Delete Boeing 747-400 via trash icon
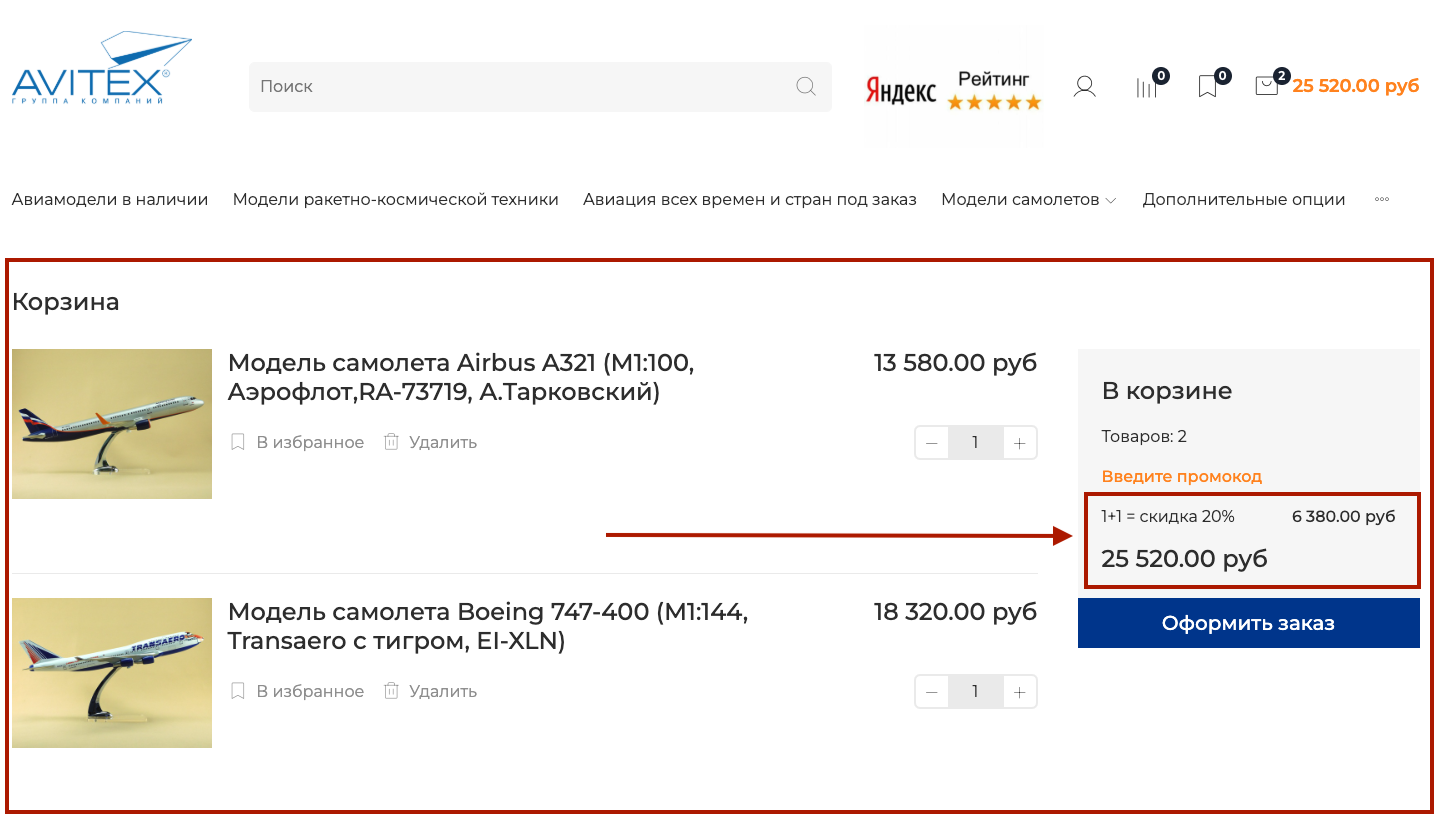Viewport: 1449px width, 821px height. (390, 690)
